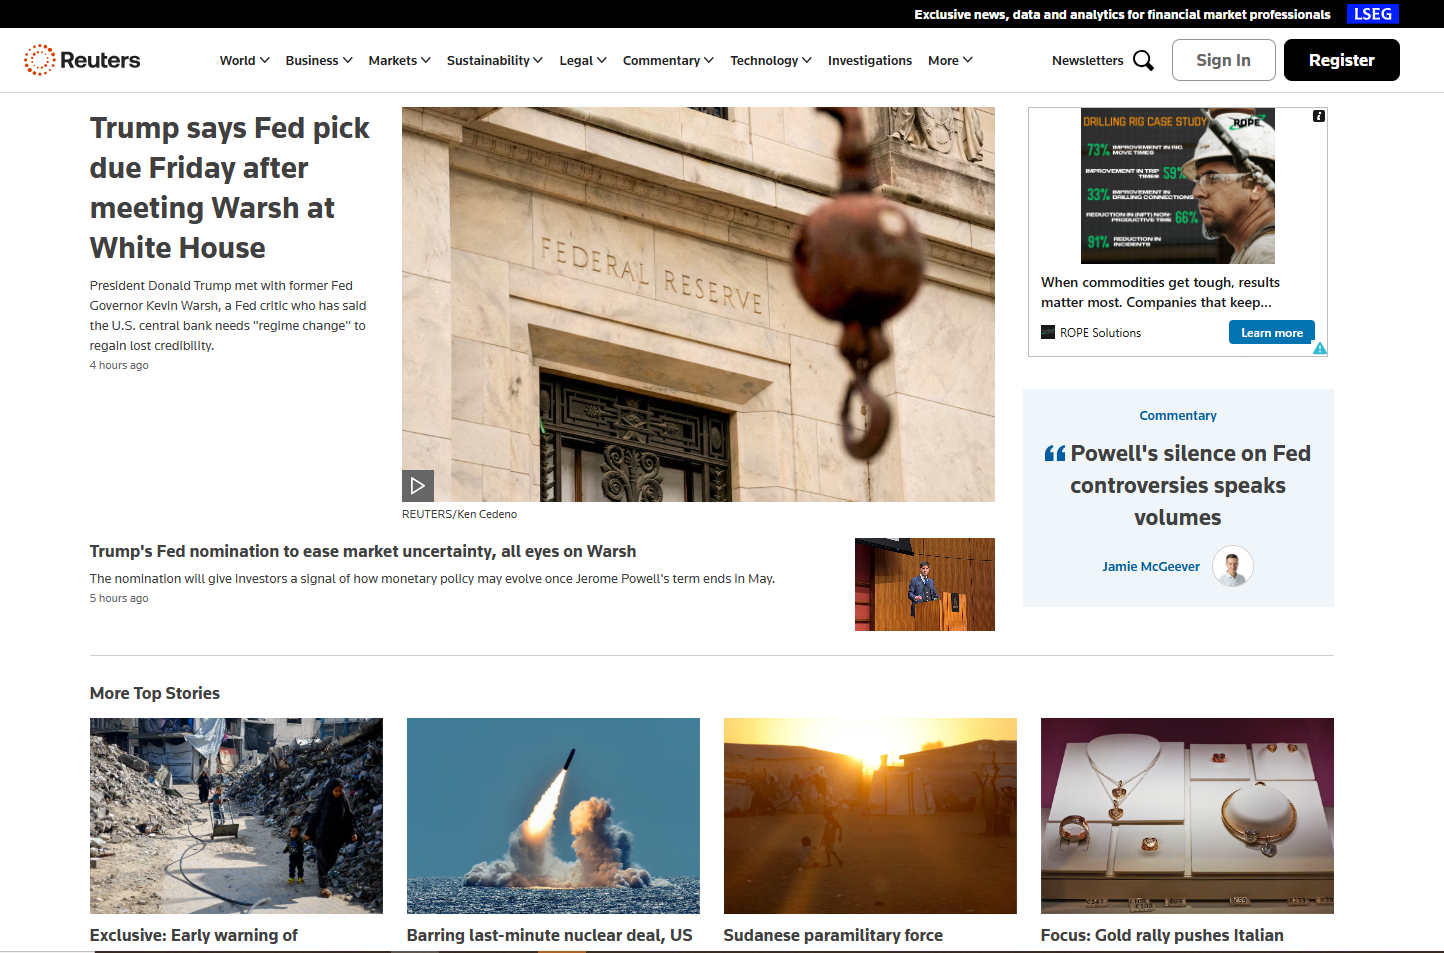
Task: Play the Federal Reserve video
Action: 417,485
